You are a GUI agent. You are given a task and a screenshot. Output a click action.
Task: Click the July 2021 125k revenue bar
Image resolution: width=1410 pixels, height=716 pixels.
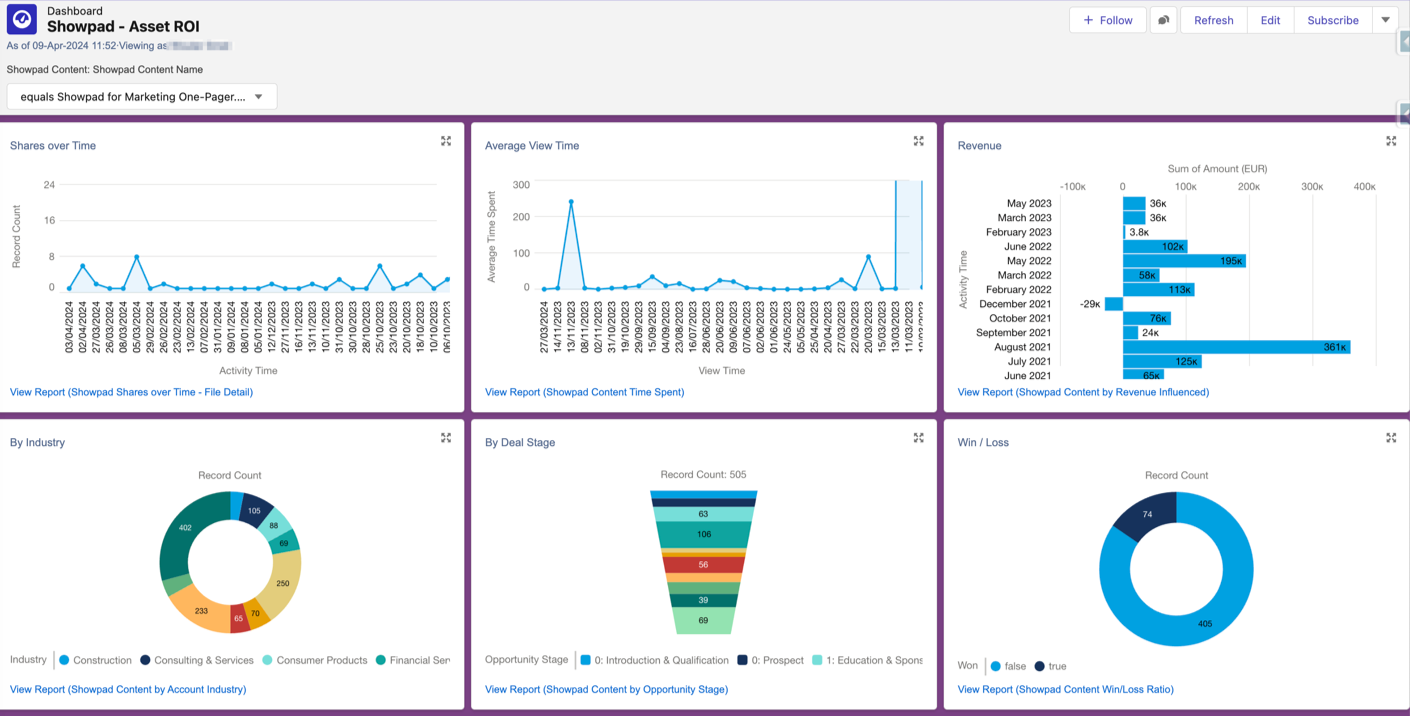tap(1162, 361)
